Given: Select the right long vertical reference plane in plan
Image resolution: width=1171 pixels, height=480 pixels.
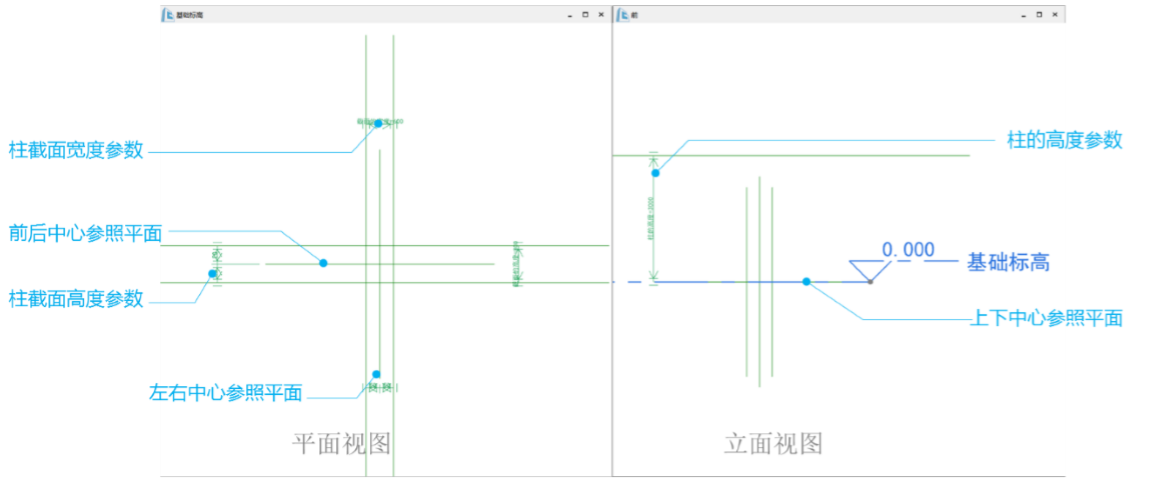Looking at the screenshot, I should [394, 255].
